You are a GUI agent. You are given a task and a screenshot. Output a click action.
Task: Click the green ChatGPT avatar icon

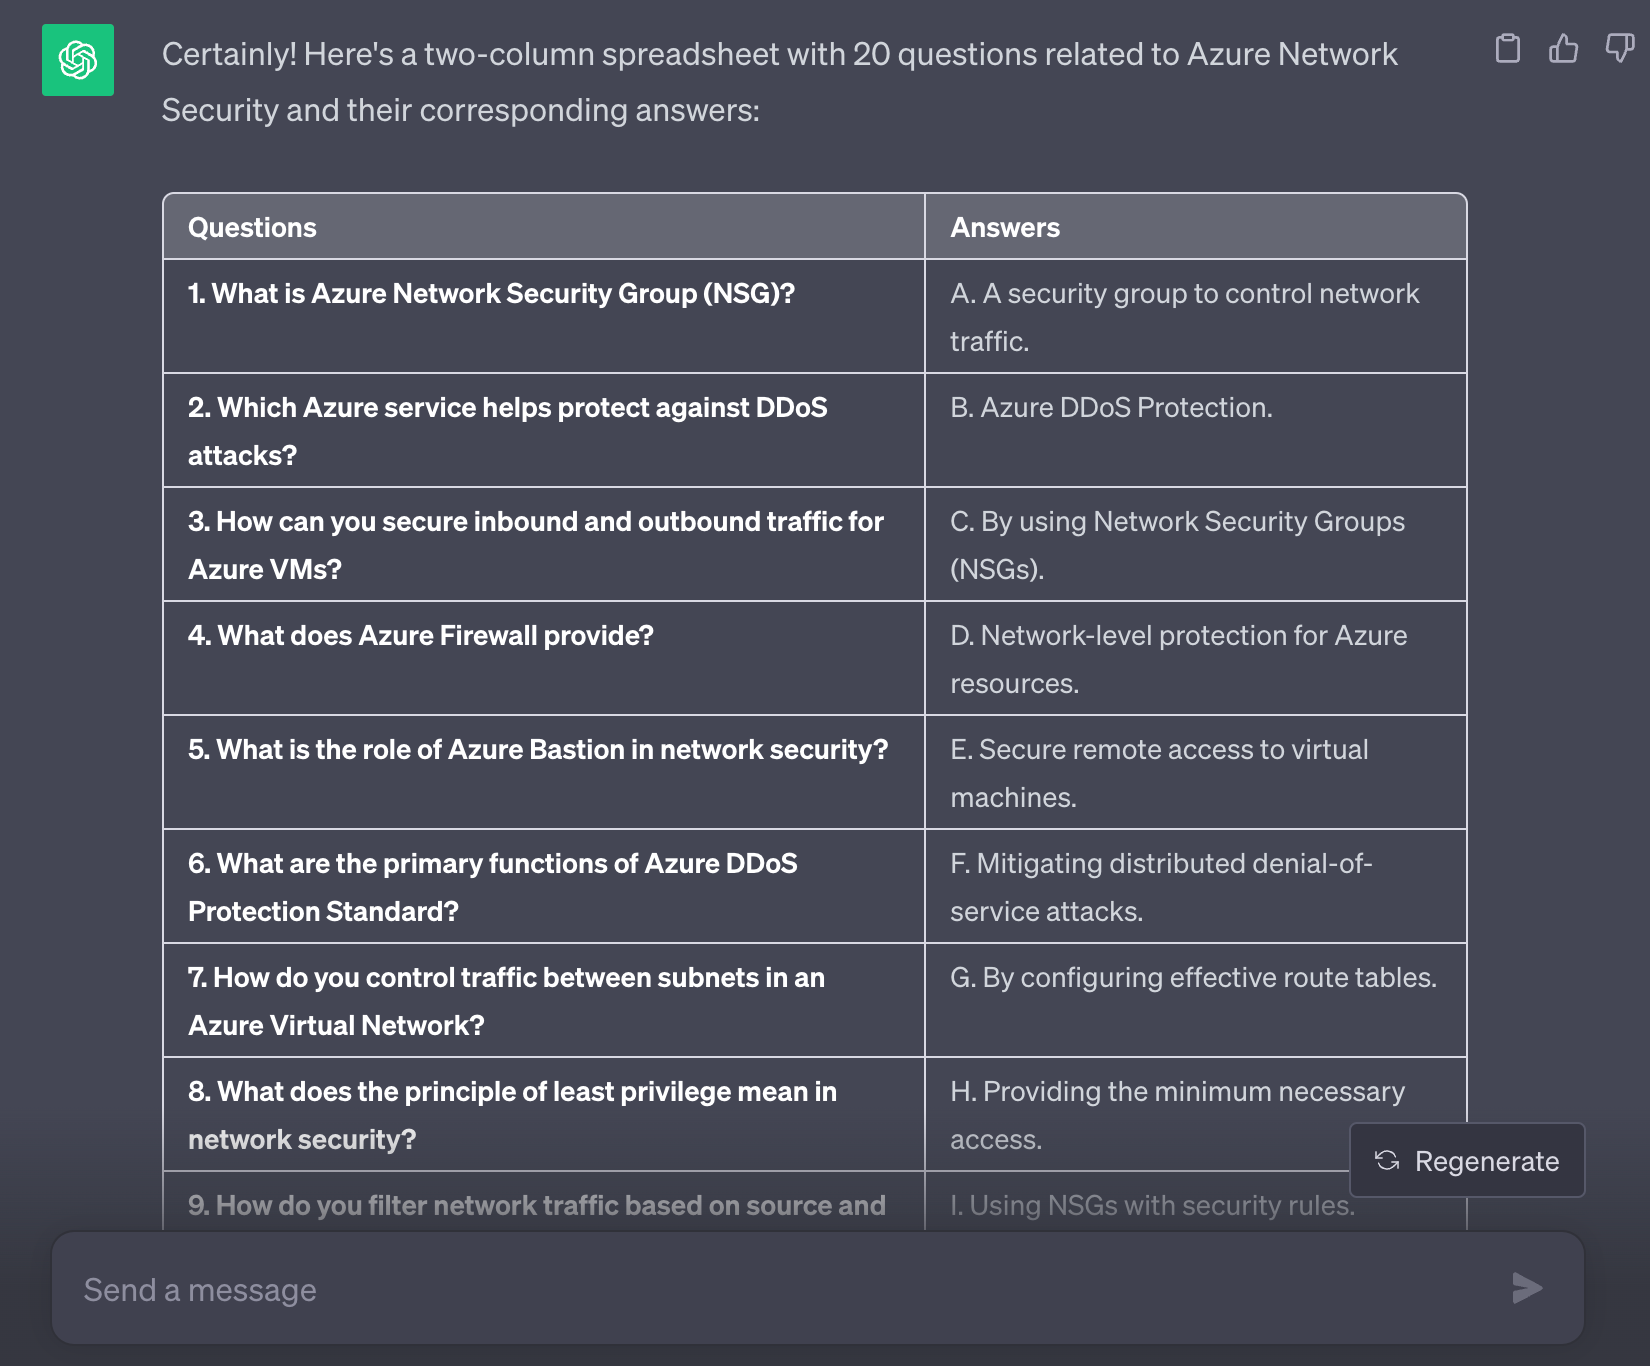[x=78, y=60]
